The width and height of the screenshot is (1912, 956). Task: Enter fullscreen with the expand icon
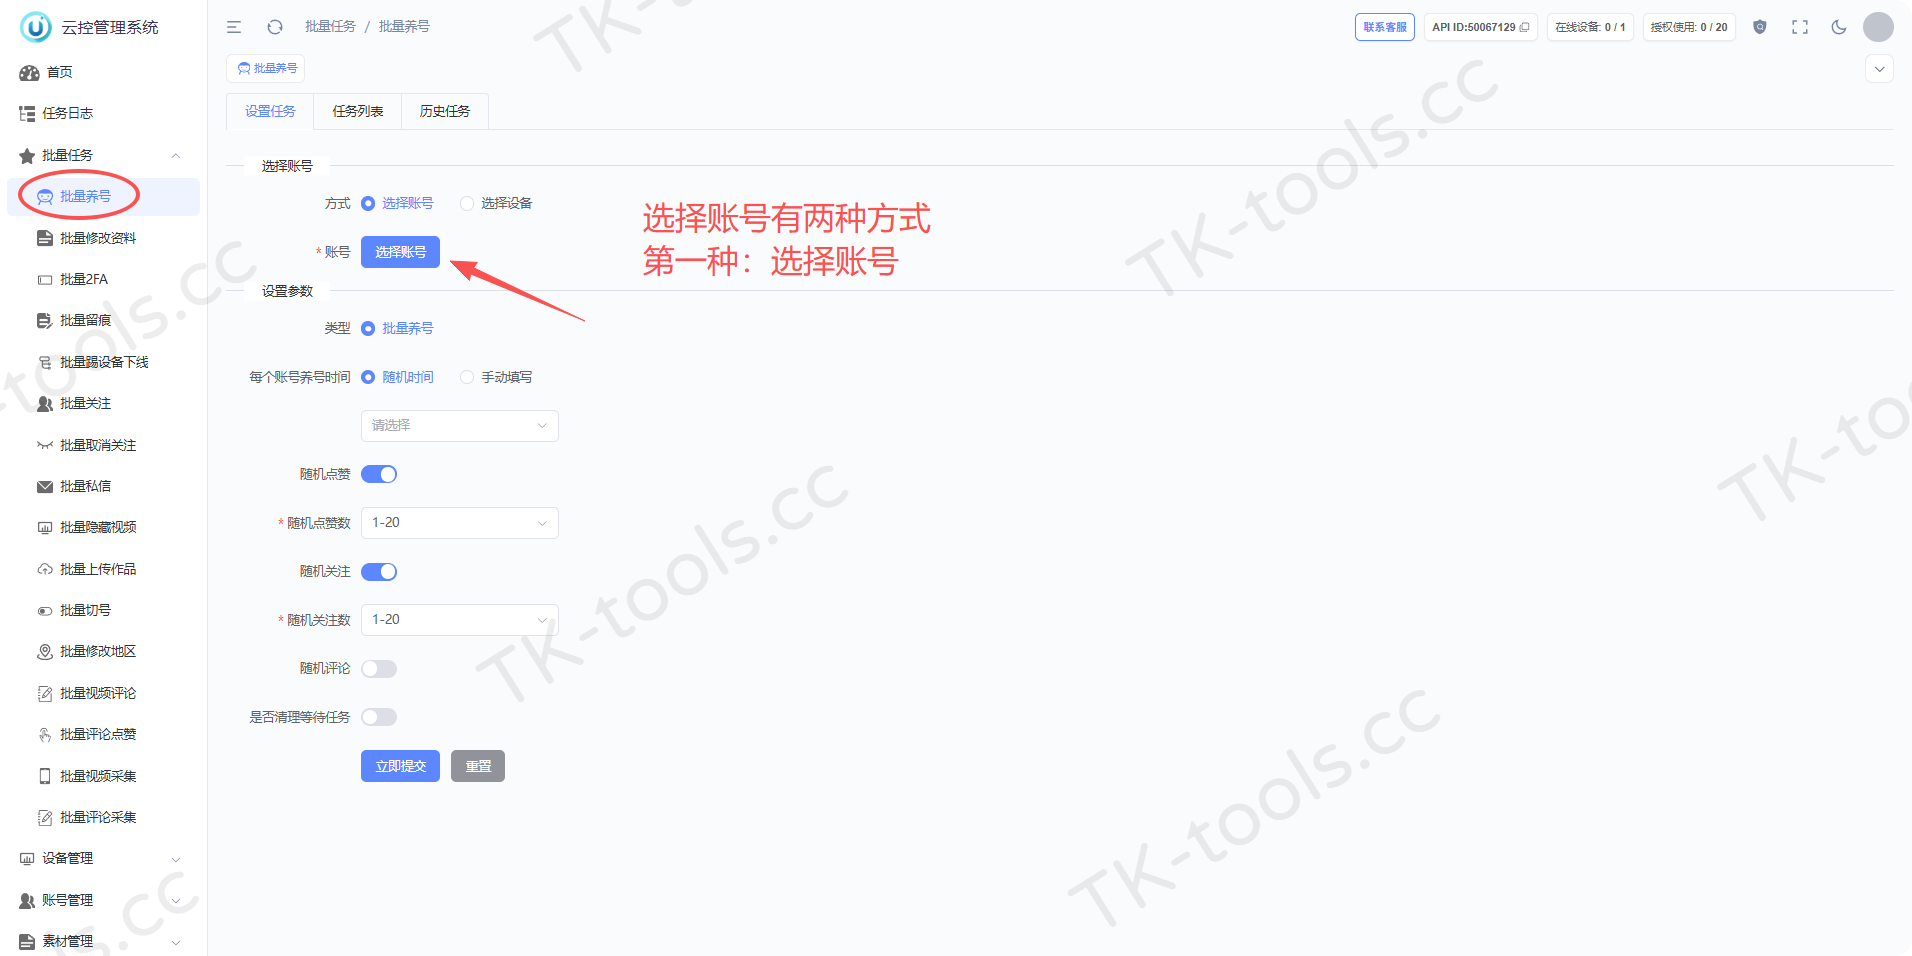click(1800, 27)
